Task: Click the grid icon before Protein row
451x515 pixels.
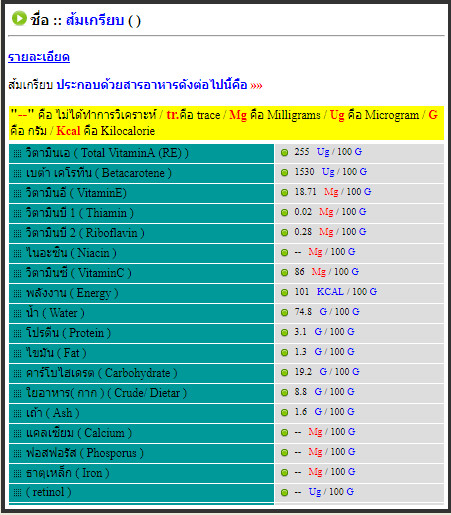Action: (17, 334)
